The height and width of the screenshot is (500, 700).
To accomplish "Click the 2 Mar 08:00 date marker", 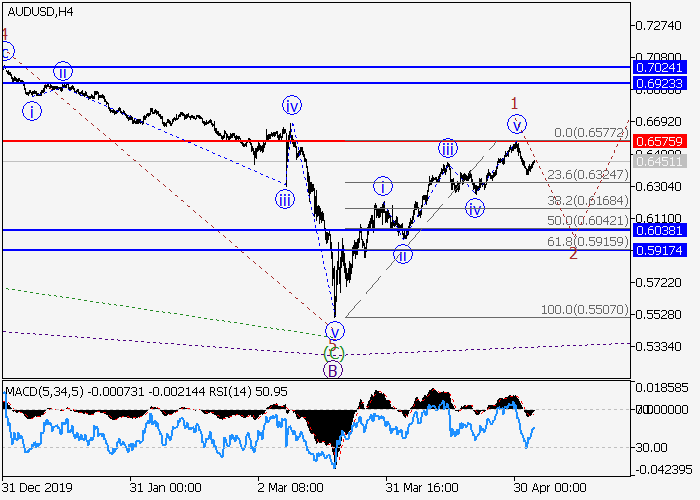I will (x=290, y=489).
